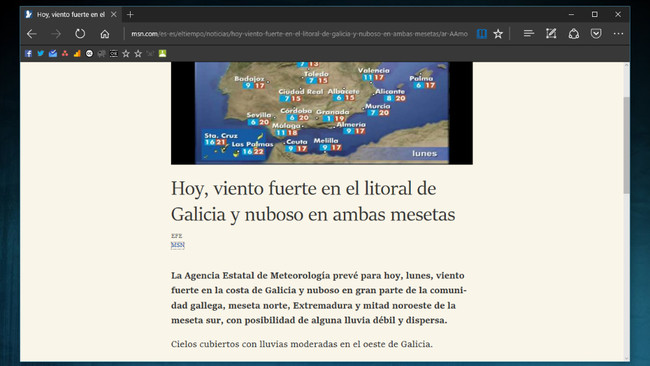Select the 'Hoy, viento fuerte en el' tab
This screenshot has height=366, width=650.
(70, 15)
